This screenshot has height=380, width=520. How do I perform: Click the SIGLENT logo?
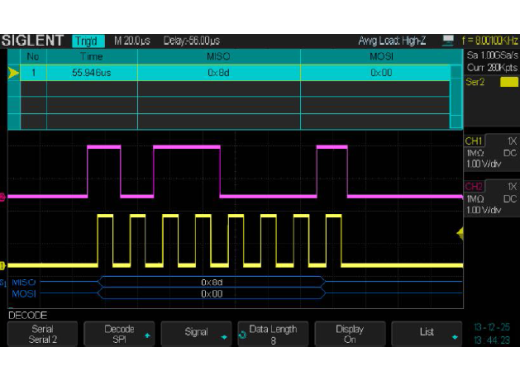32,41
